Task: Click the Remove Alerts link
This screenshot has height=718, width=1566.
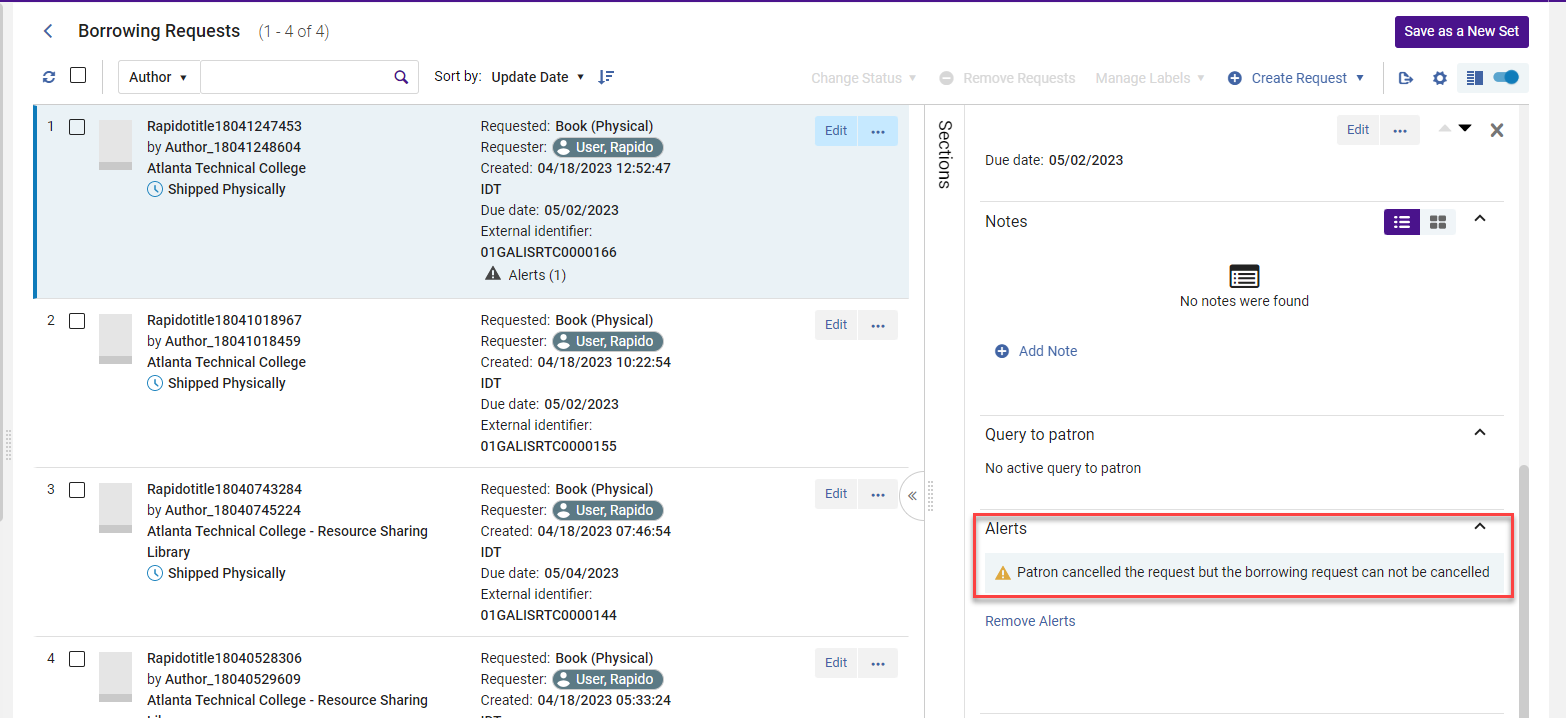Action: coord(1030,621)
